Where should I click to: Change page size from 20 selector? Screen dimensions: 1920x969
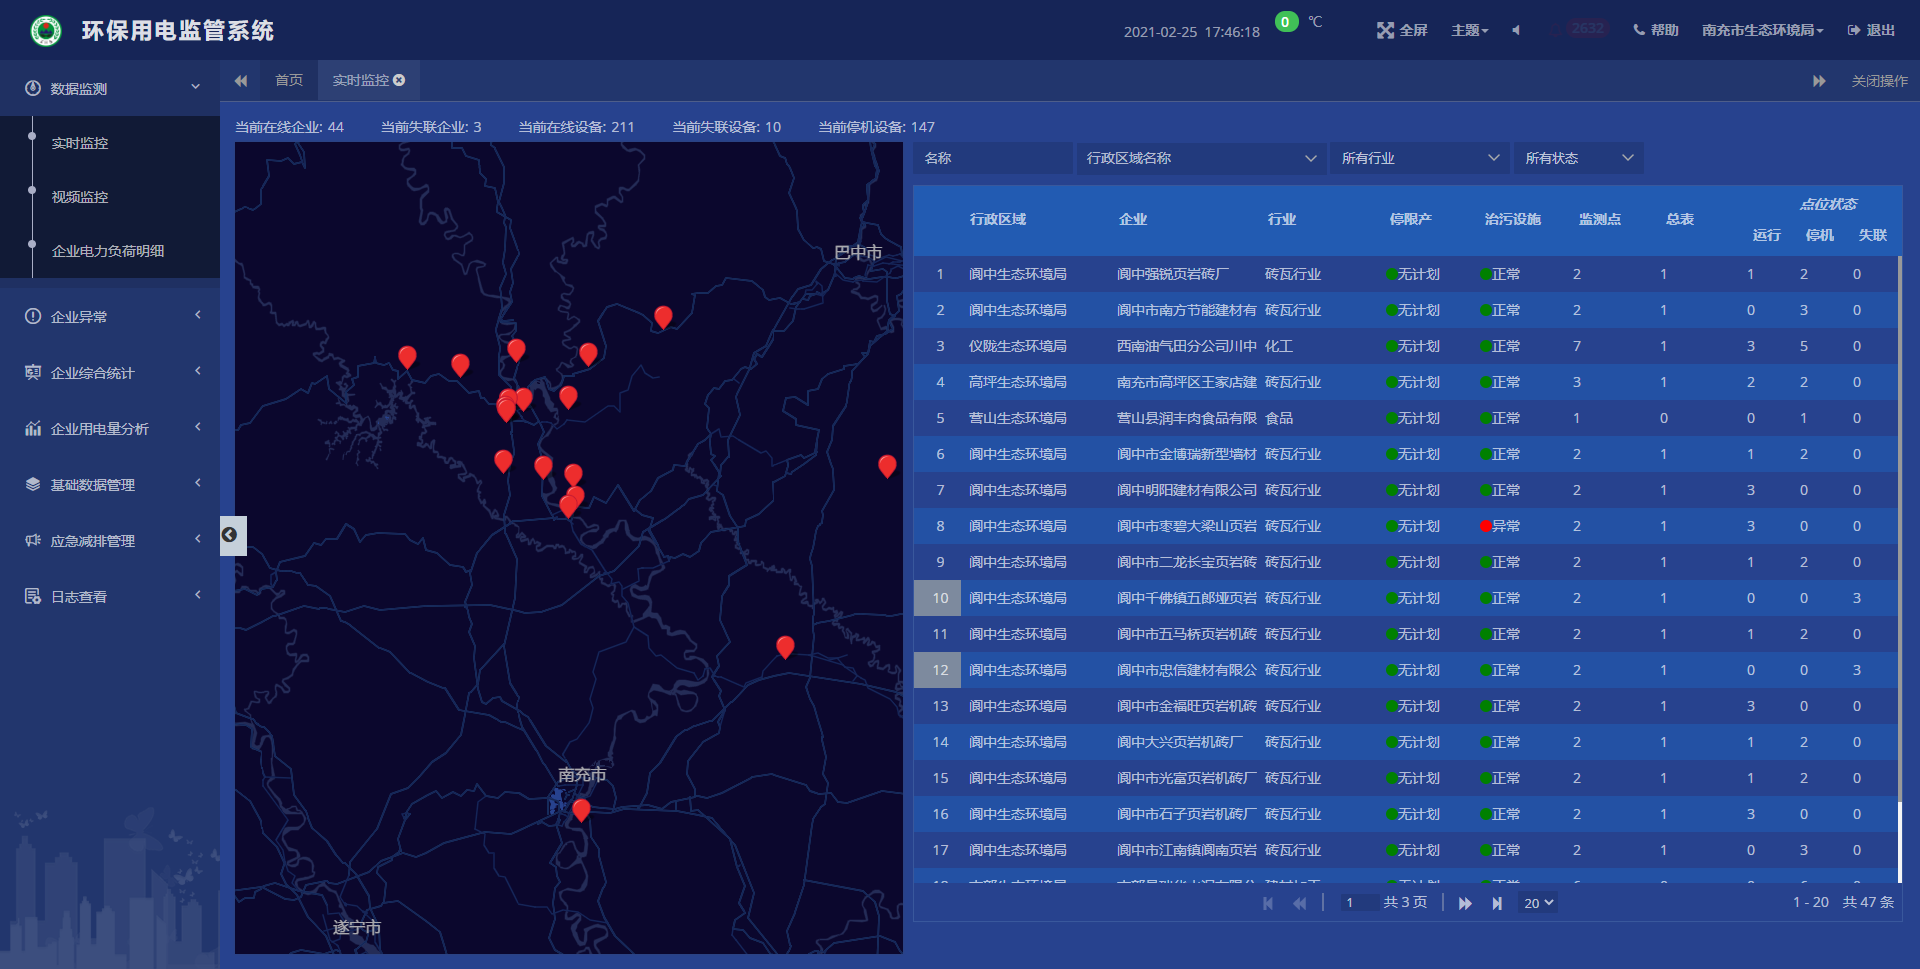(x=1538, y=903)
